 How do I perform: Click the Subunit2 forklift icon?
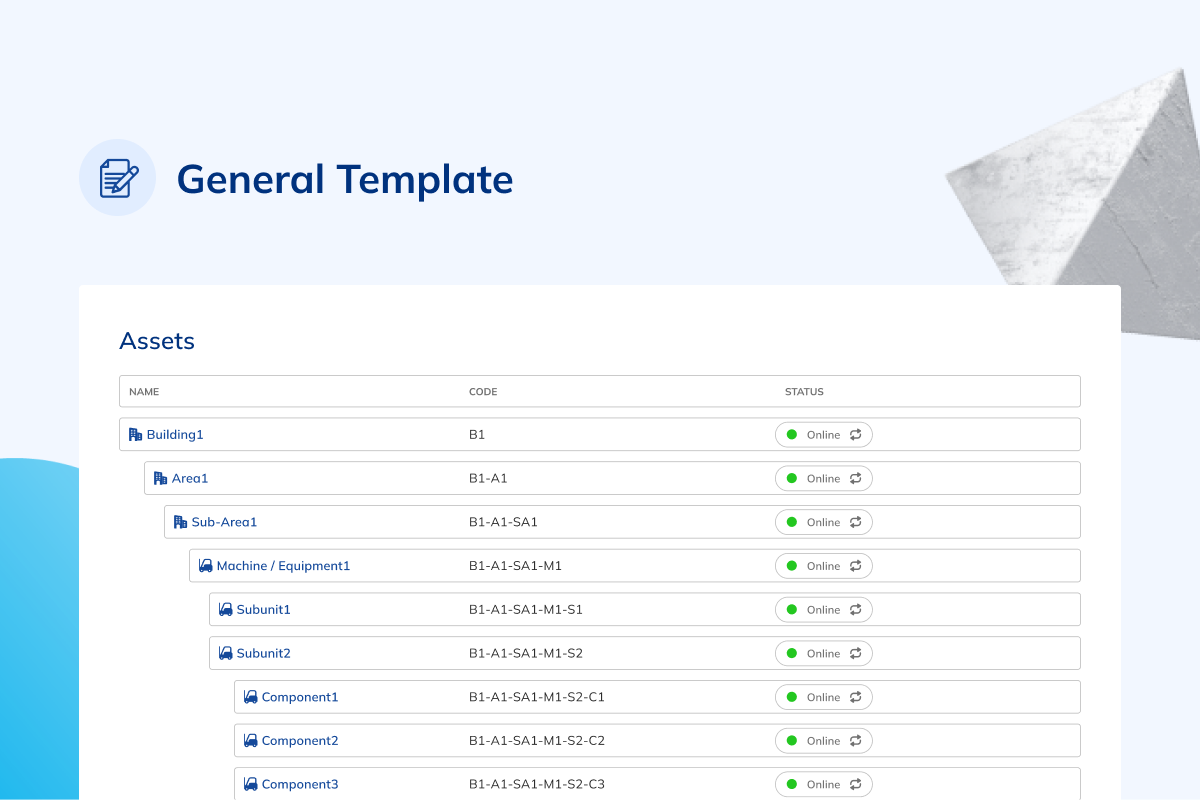pos(226,653)
